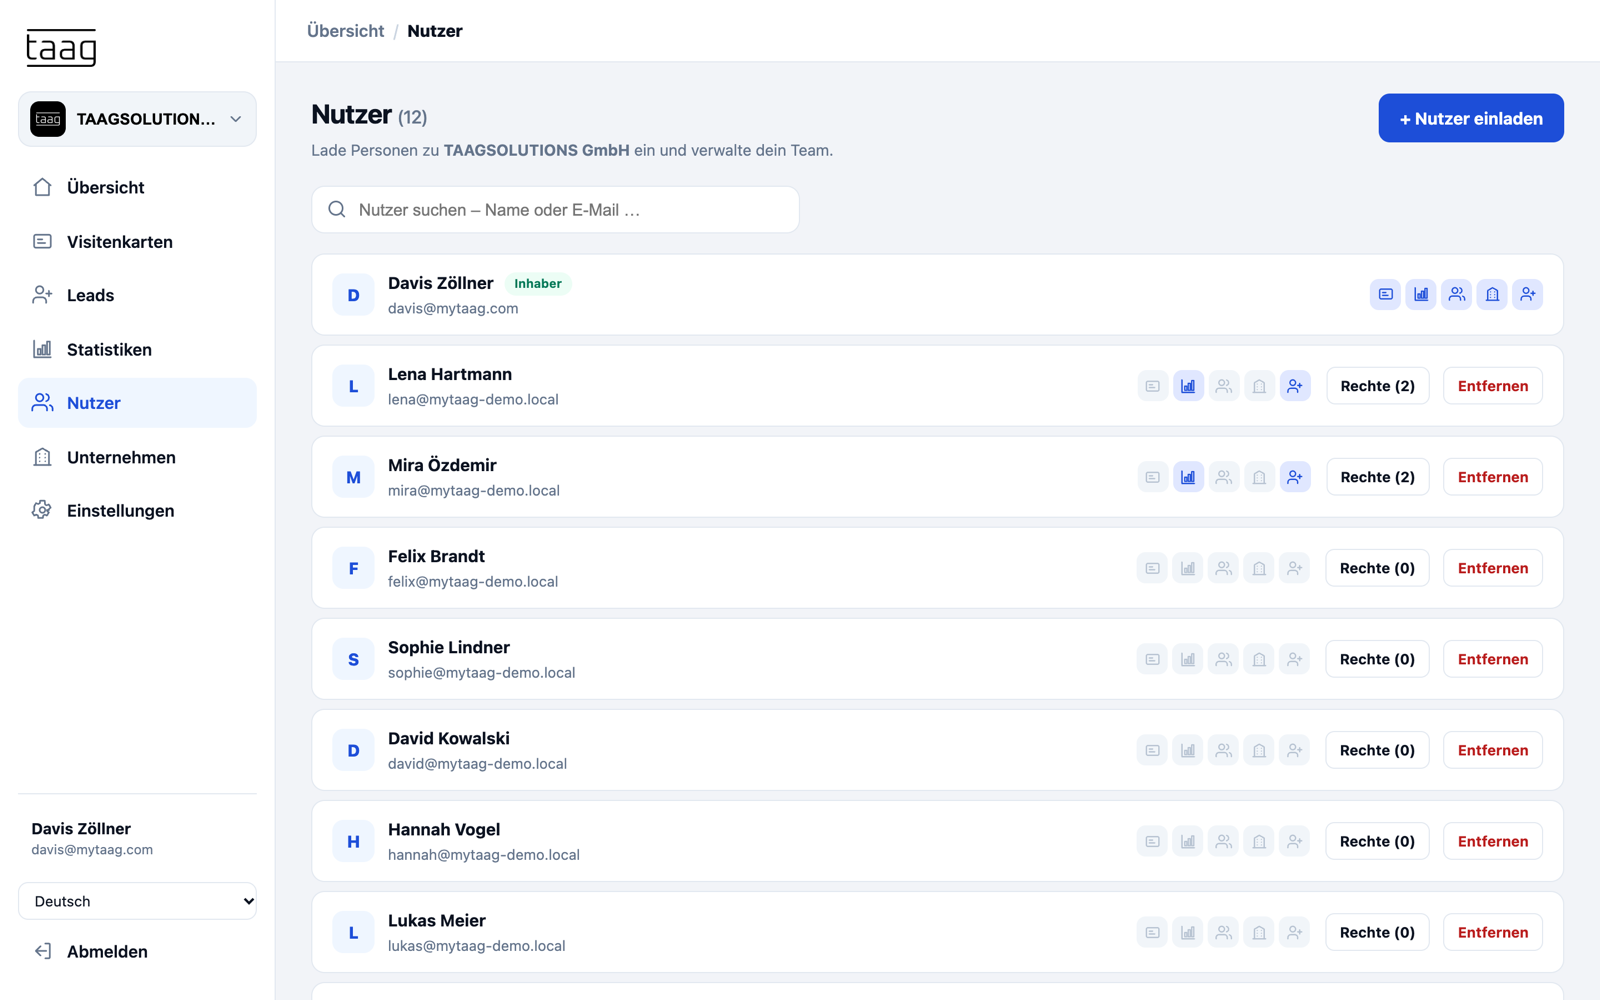Expand the TAAGSOLUTIONS company switcher
1600x1000 pixels.
pos(137,119)
